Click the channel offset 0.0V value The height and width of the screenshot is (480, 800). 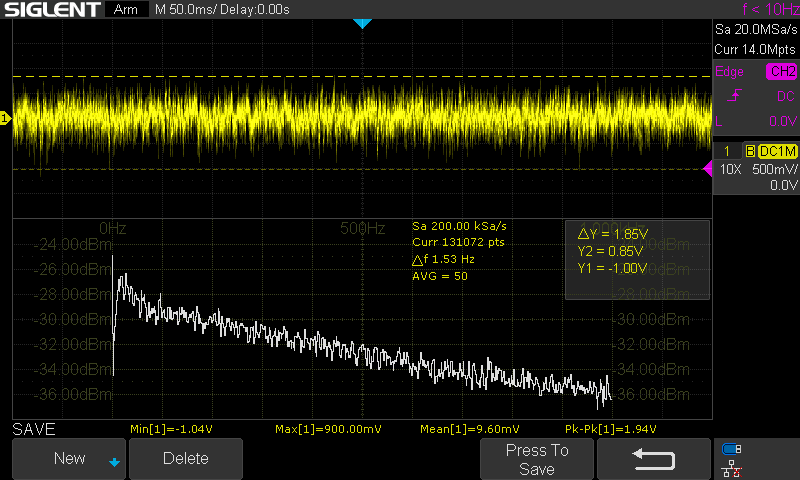pos(783,185)
